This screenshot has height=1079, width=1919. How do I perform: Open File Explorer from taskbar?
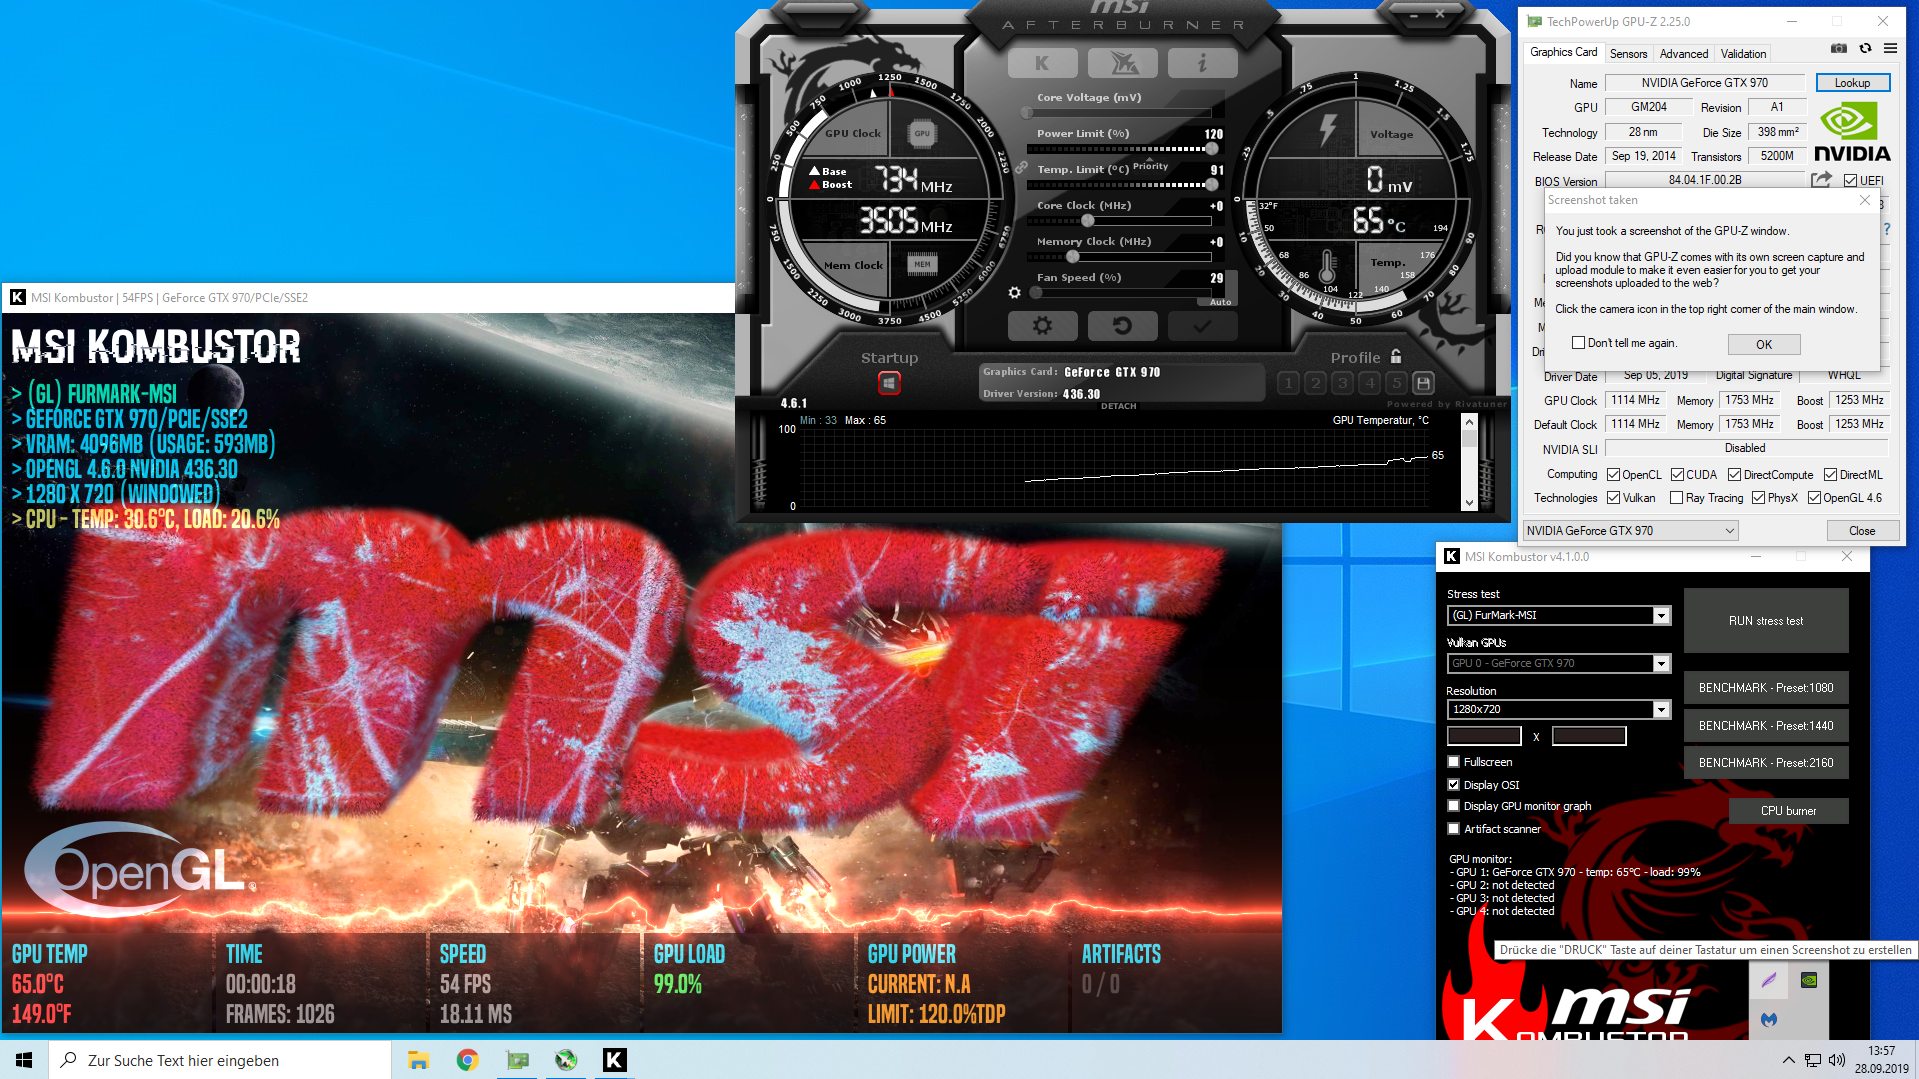(418, 1060)
